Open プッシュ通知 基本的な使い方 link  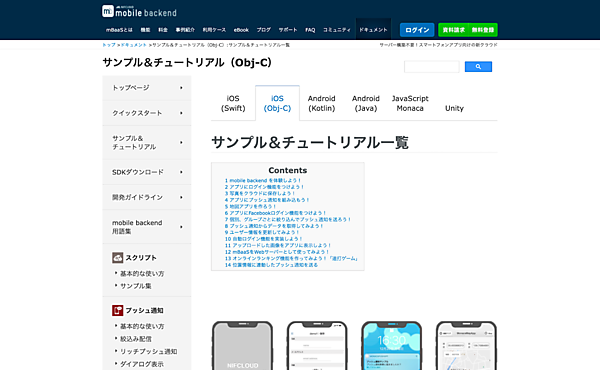pyautogui.click(x=142, y=326)
